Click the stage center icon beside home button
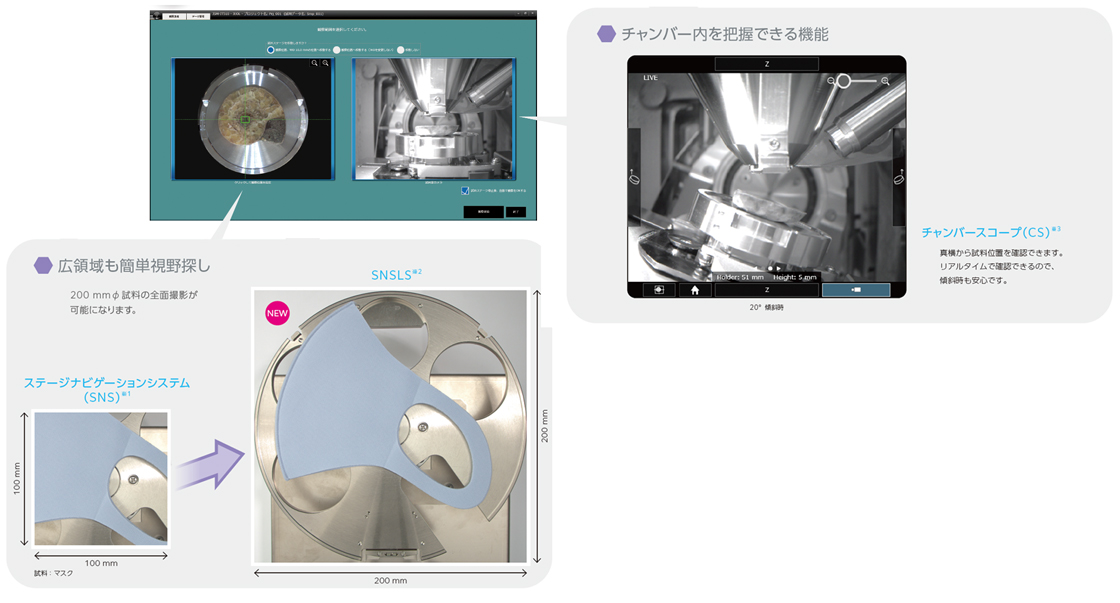 [659, 290]
